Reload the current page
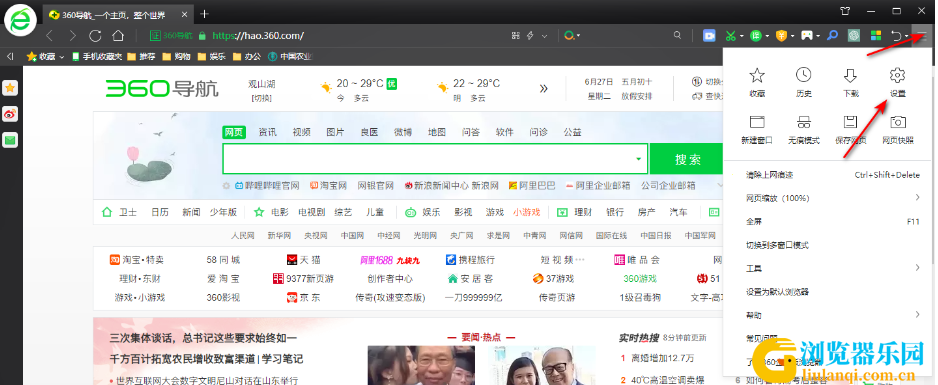Viewport: 938px width, 385px height. click(x=95, y=36)
